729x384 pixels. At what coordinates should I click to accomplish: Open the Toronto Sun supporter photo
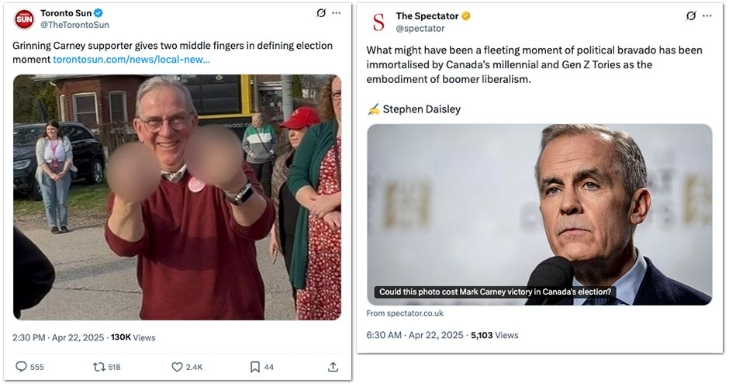click(x=177, y=197)
